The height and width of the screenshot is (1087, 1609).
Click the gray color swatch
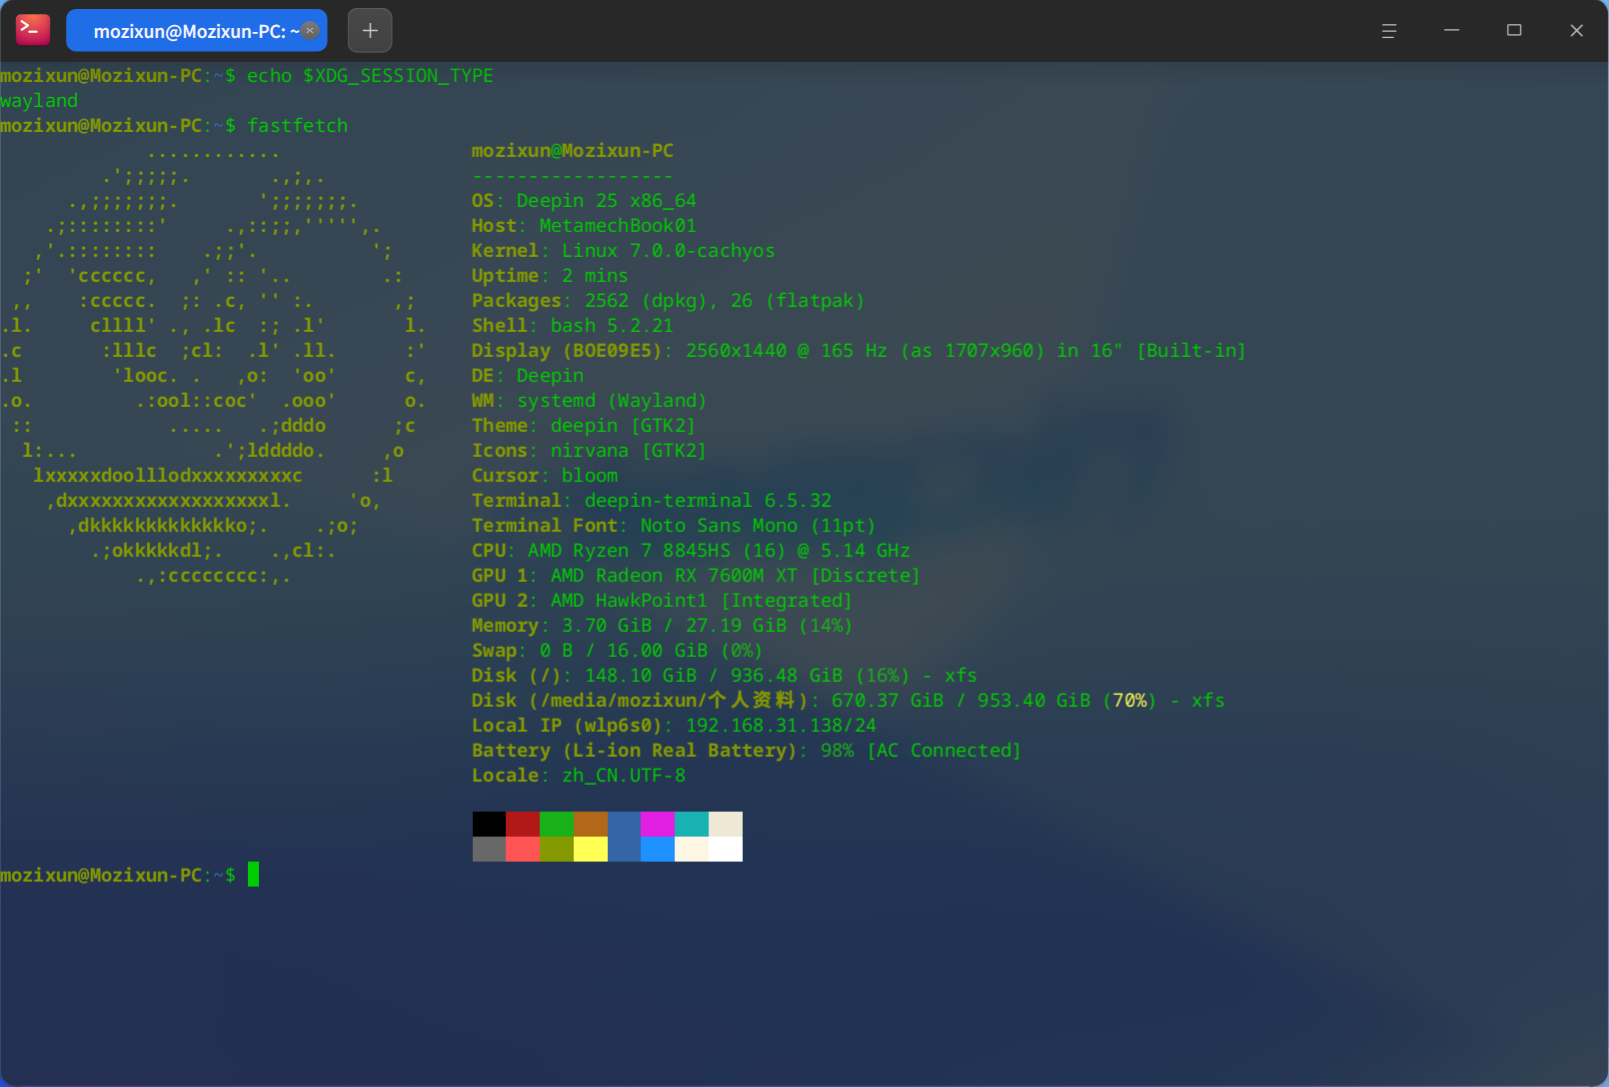489,849
